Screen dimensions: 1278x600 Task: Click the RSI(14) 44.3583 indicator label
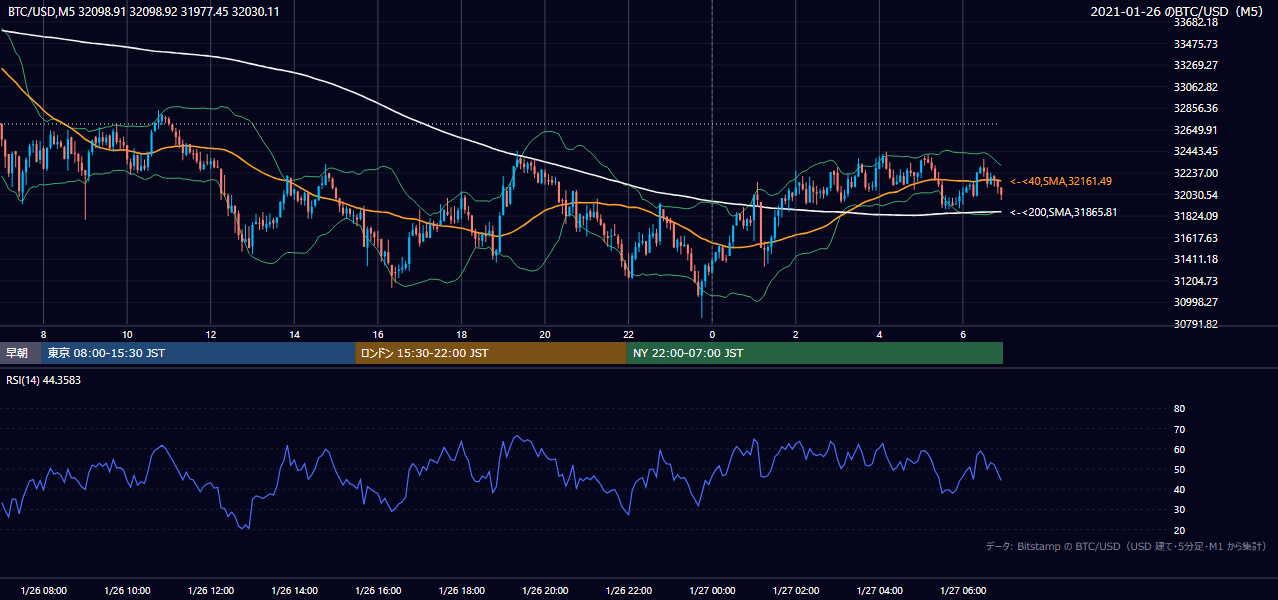pos(43,379)
